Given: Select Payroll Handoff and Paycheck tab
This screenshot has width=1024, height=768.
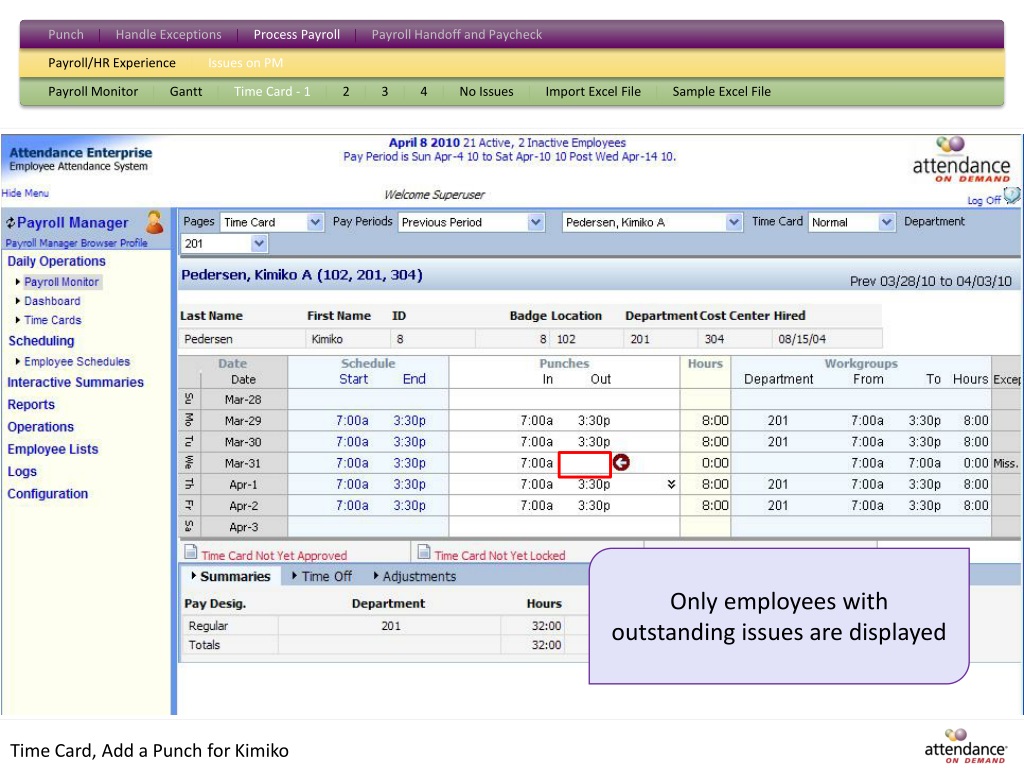Looking at the screenshot, I should tap(456, 35).
